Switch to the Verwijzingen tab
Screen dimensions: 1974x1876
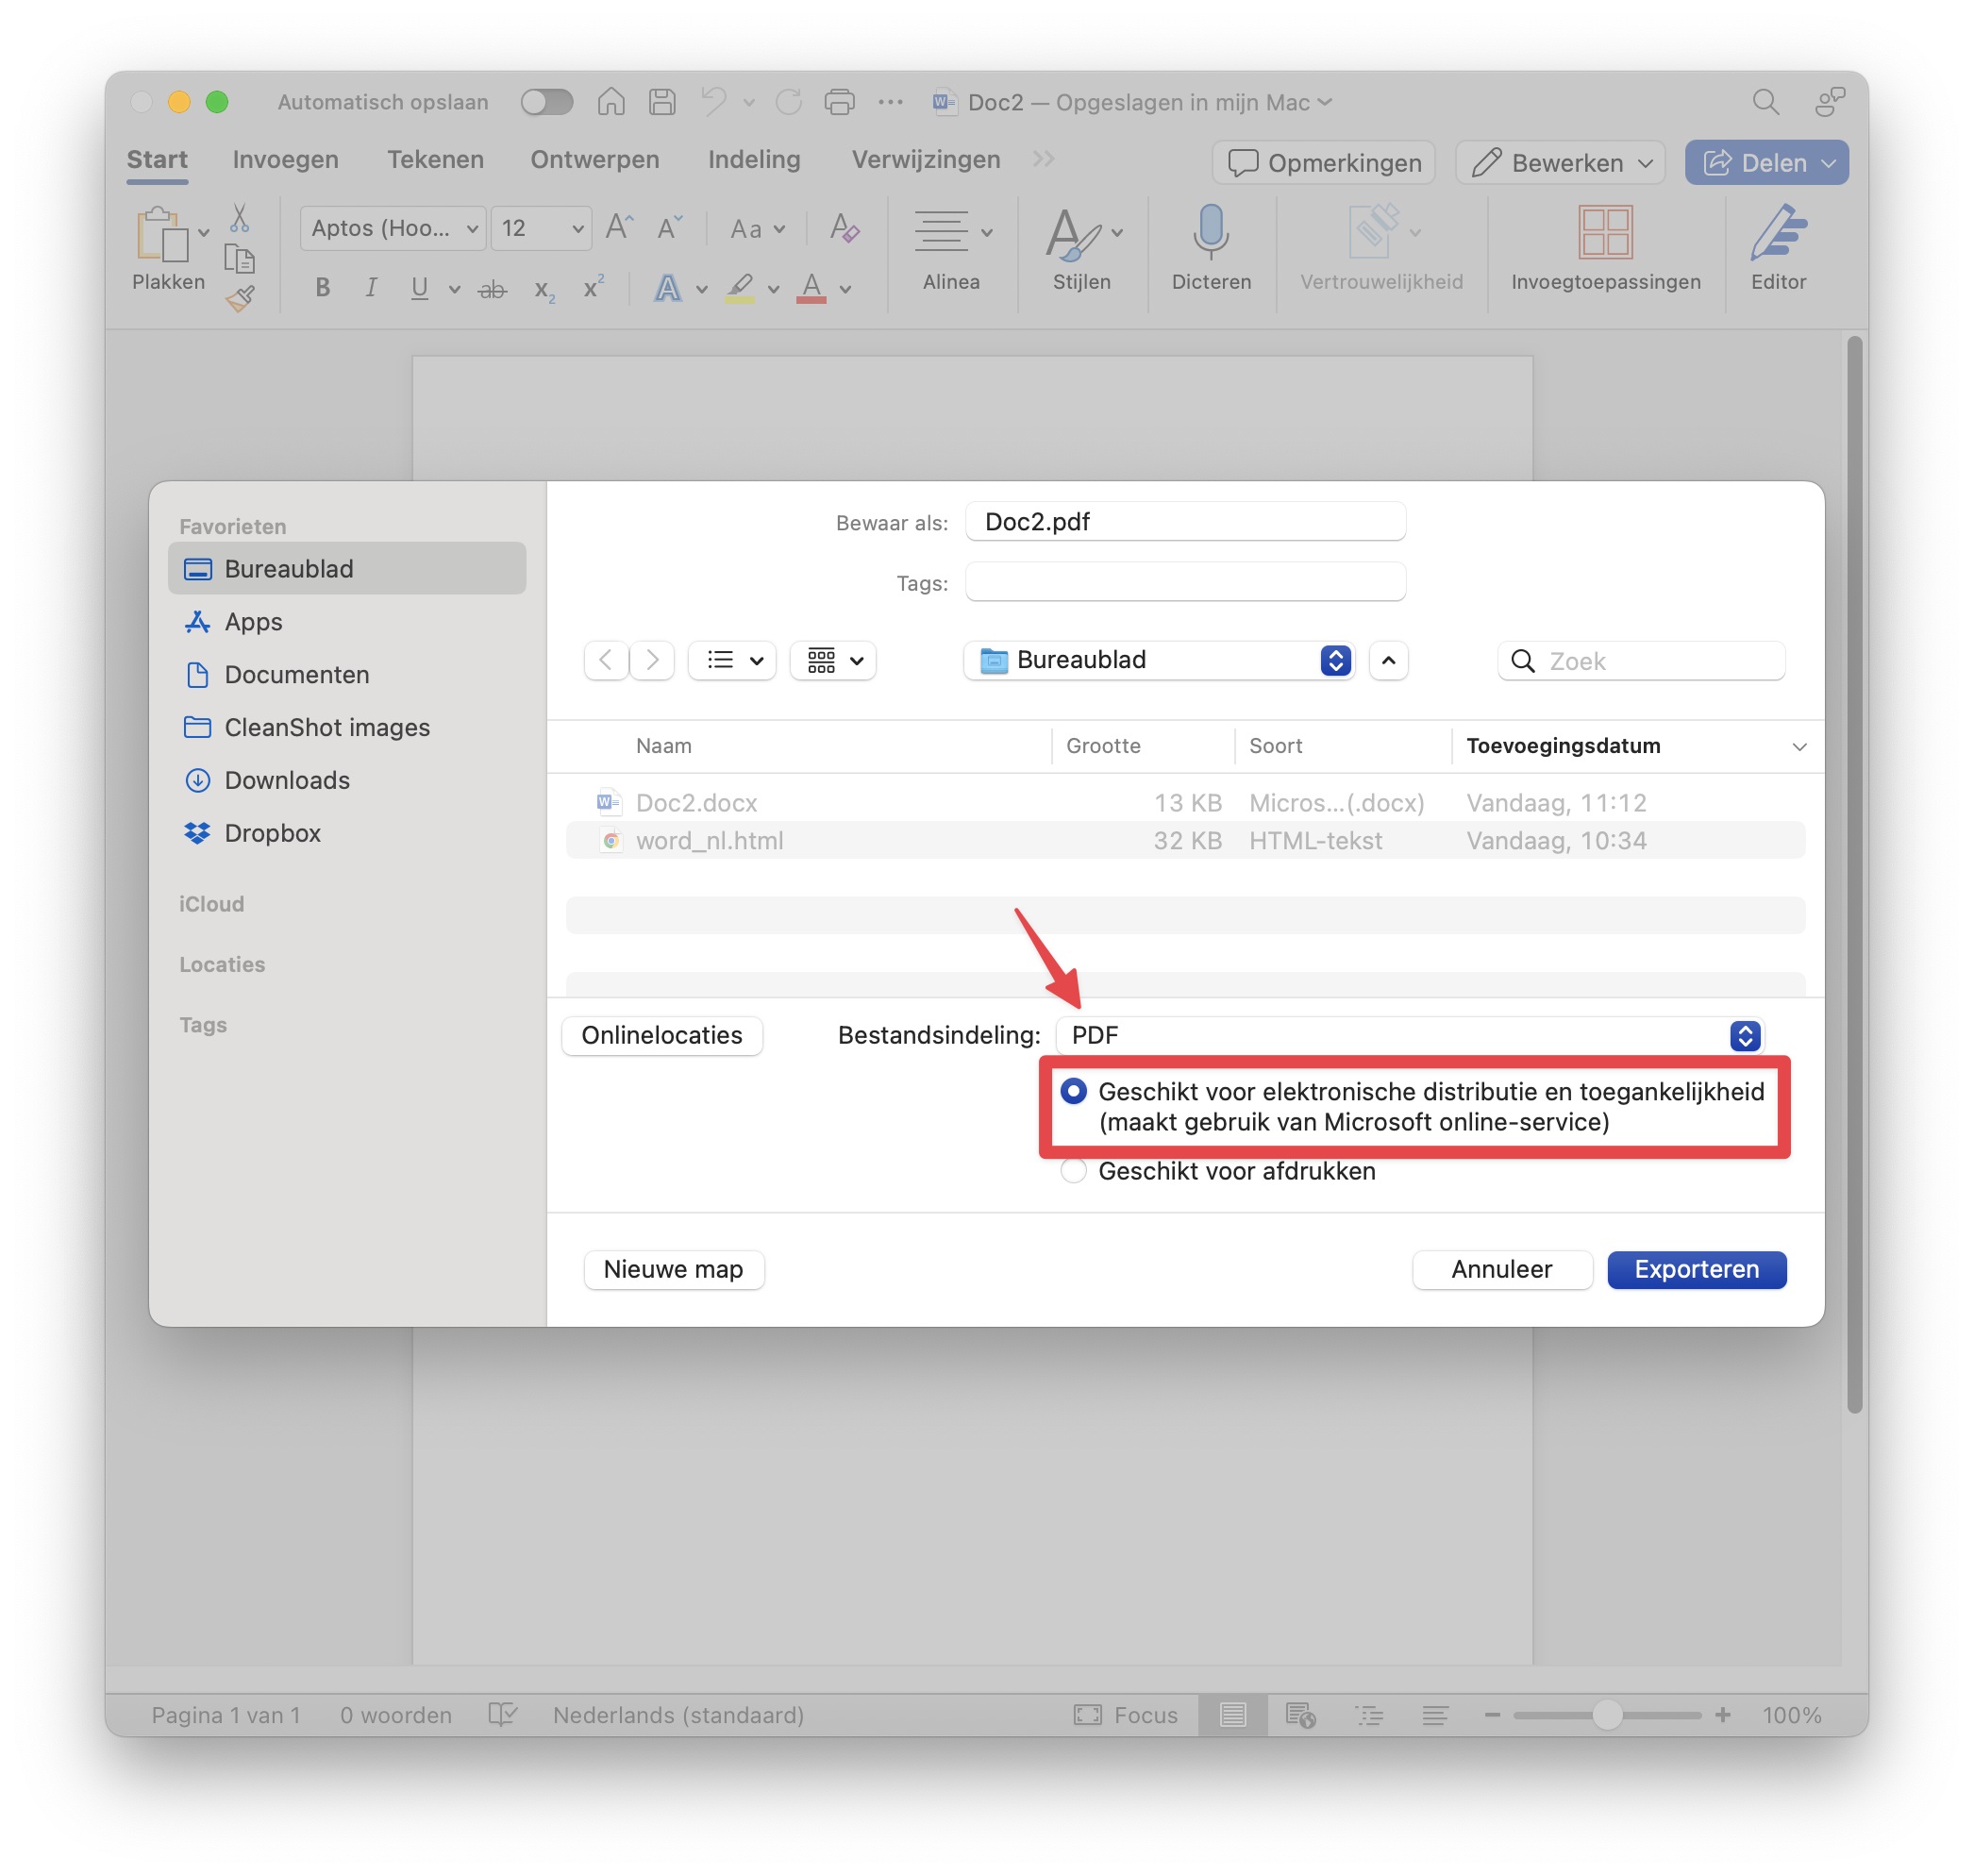pos(925,160)
